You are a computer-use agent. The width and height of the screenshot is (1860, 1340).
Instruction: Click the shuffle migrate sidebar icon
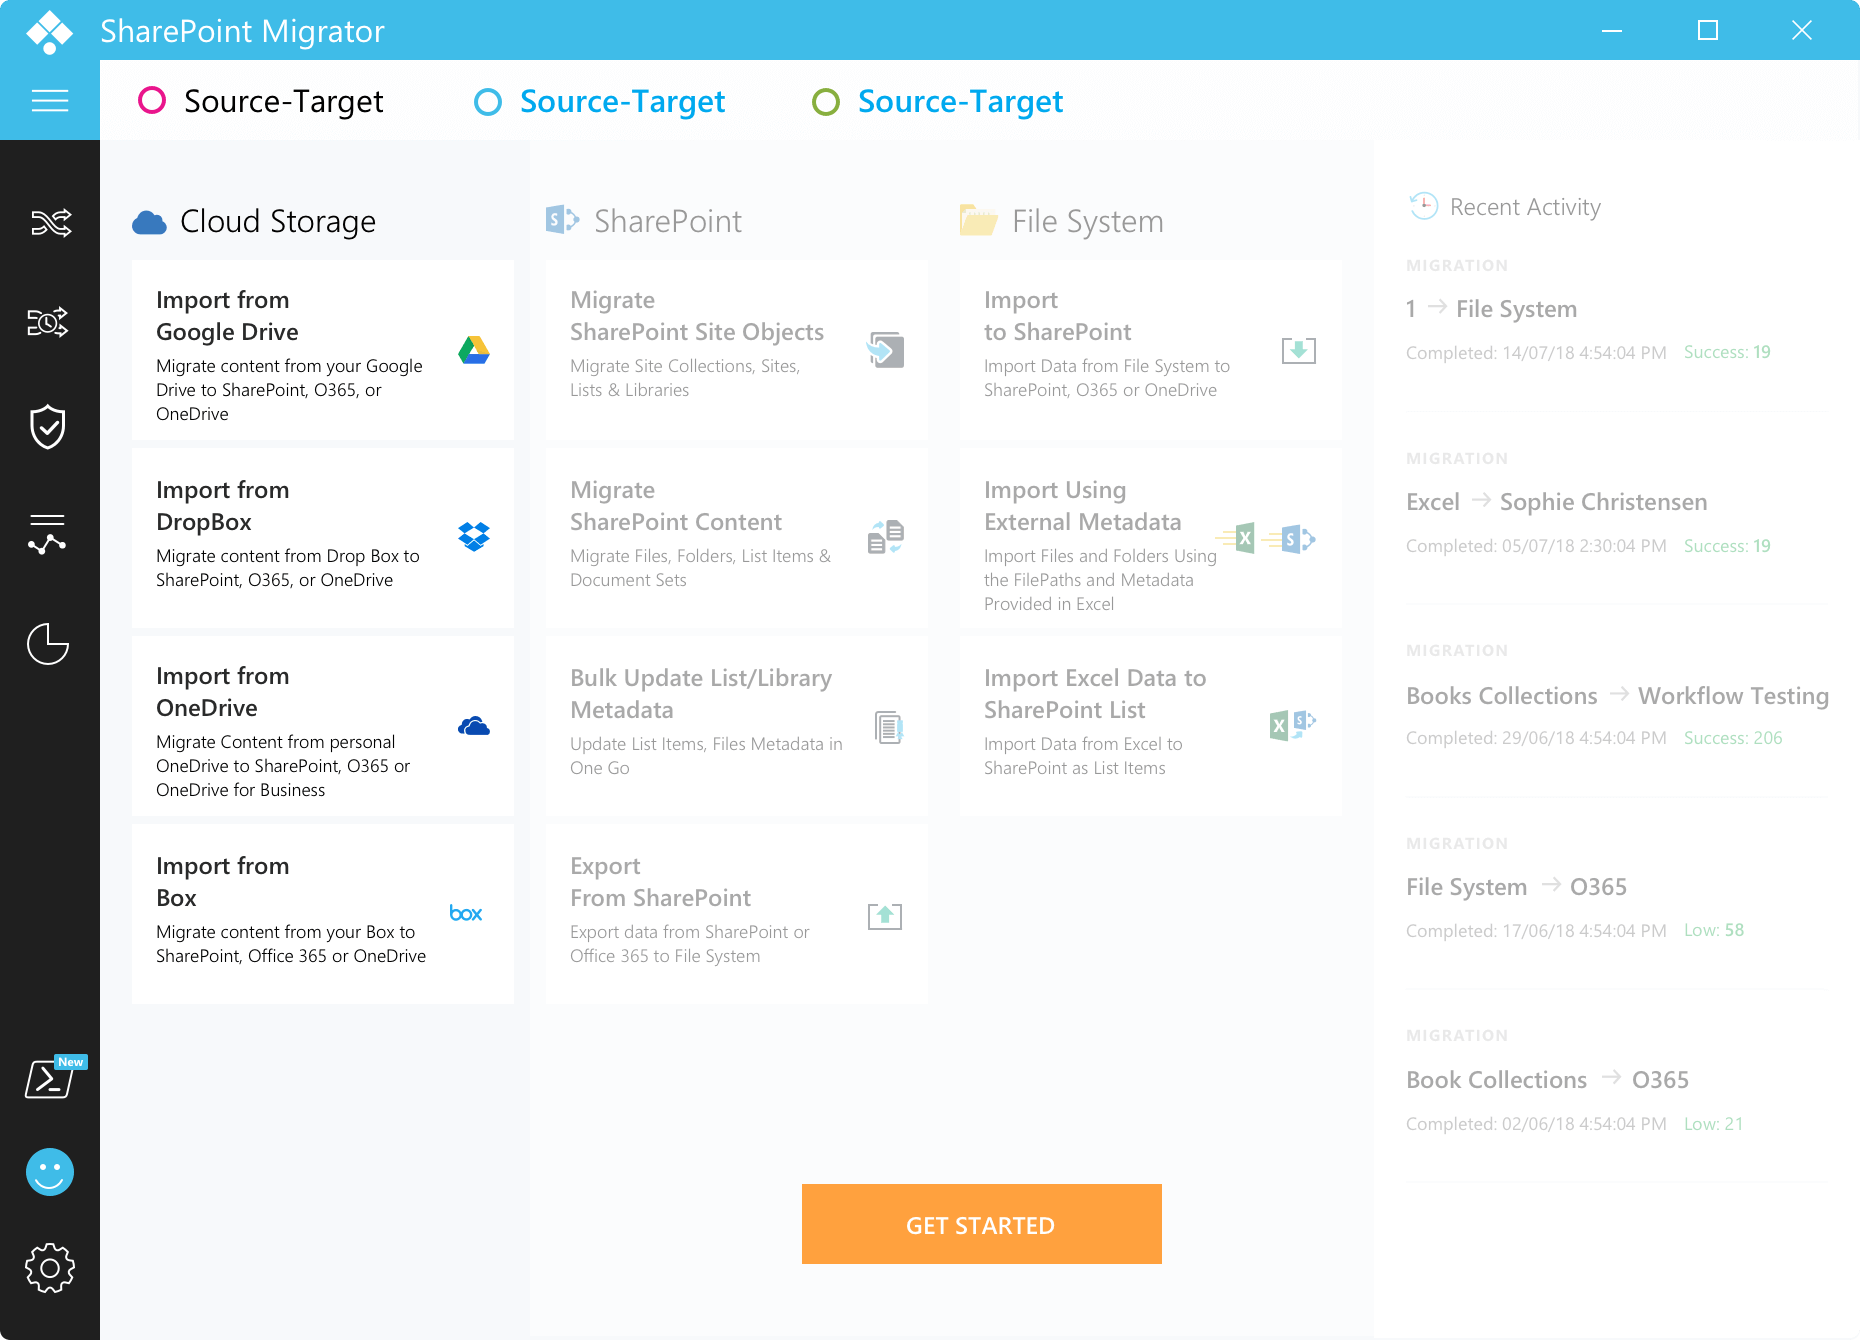(50, 222)
